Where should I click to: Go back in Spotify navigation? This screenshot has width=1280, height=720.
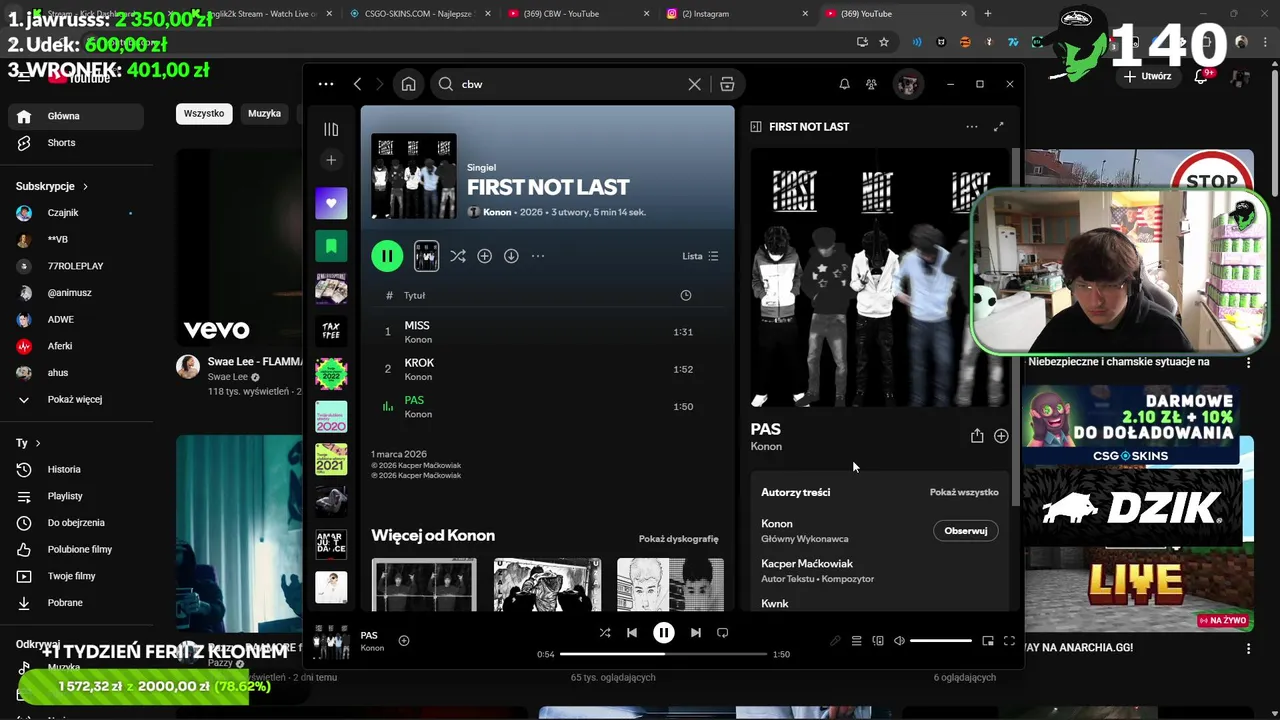coord(357,84)
